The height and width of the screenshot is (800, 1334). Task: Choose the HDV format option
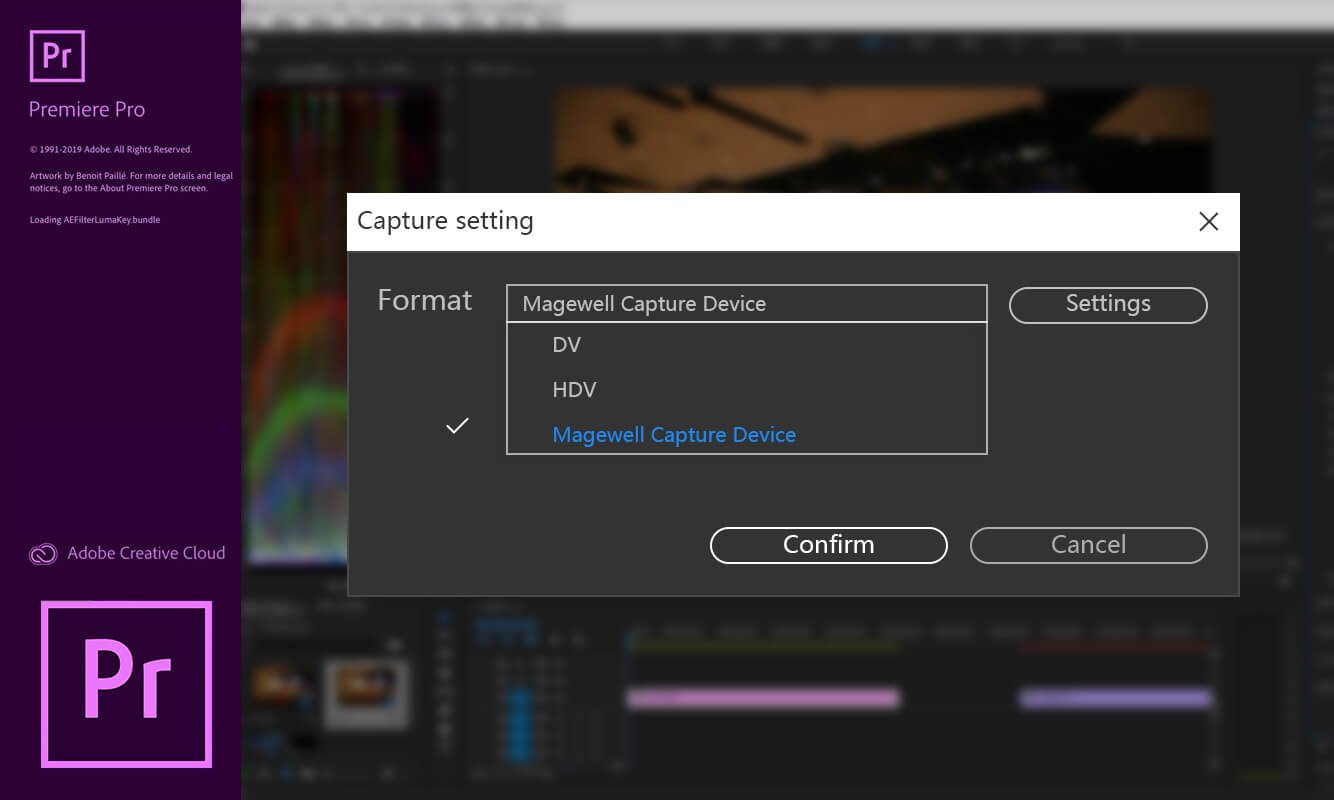574,390
